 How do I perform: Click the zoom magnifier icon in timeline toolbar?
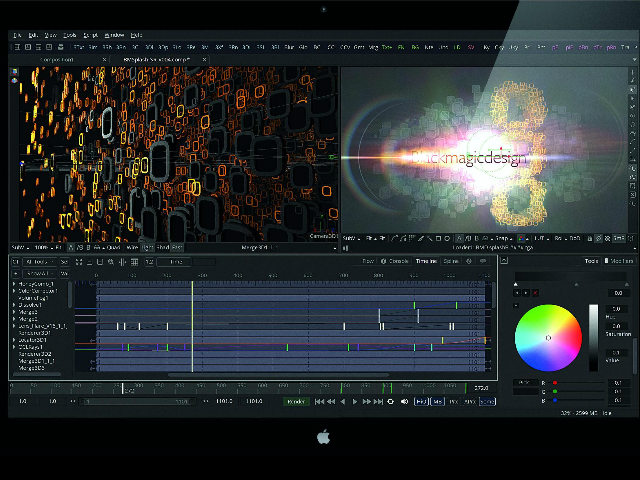click(x=111, y=262)
